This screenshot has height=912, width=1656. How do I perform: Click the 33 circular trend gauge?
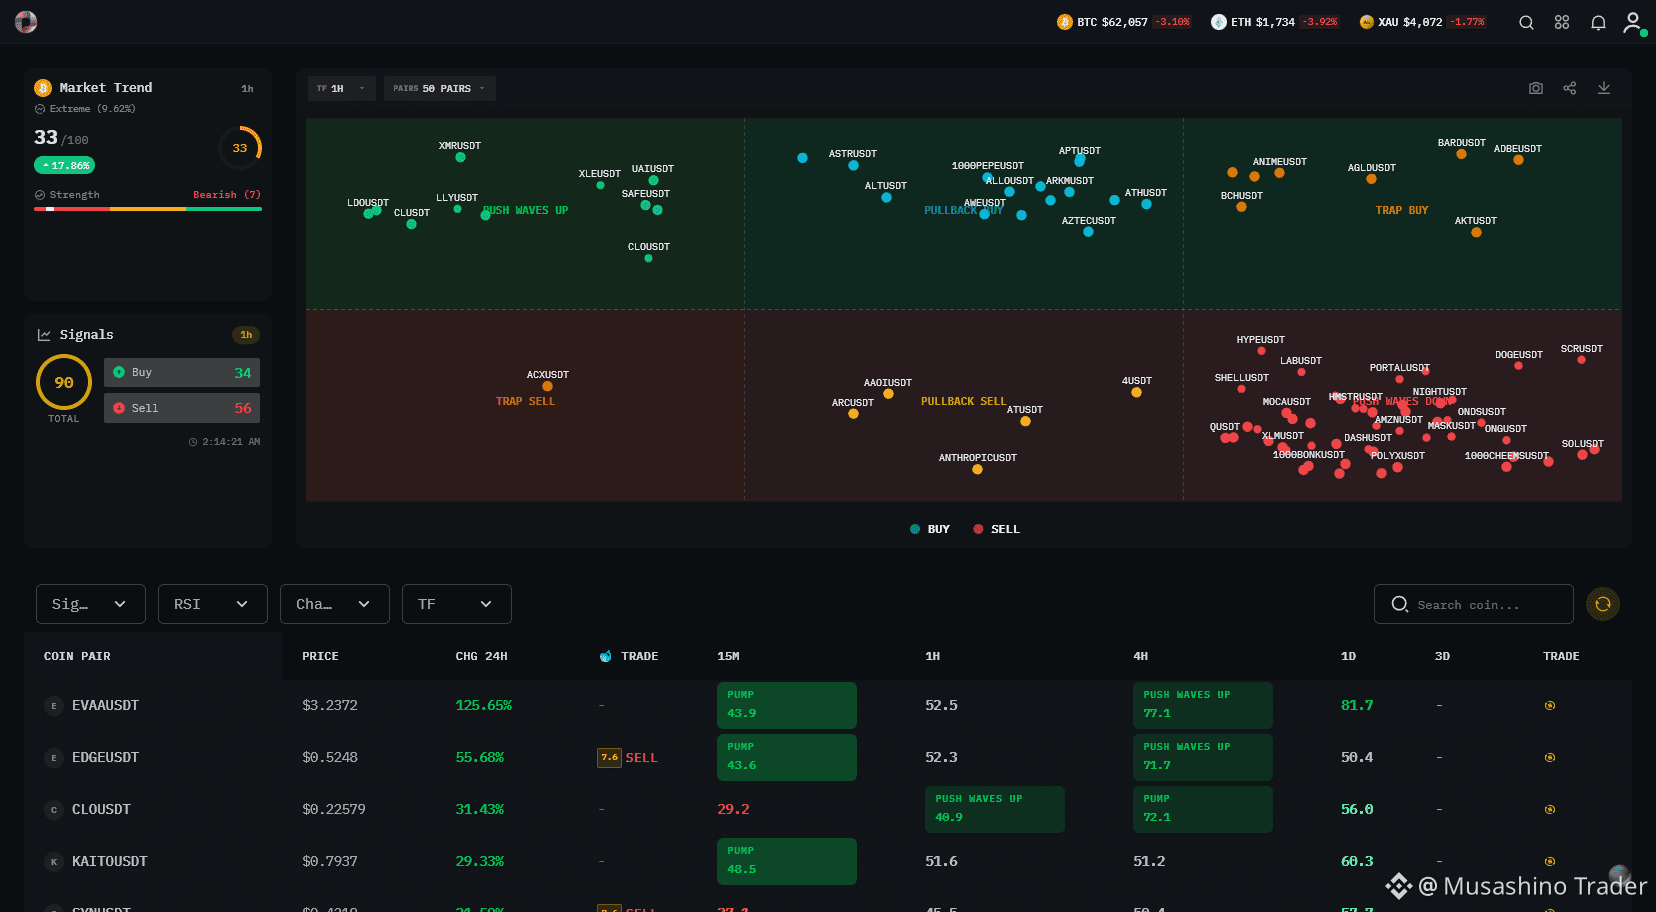pos(240,148)
